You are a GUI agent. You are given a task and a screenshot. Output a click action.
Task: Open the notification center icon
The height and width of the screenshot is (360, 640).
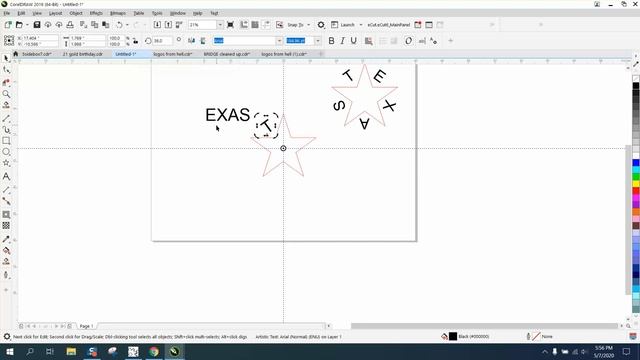pyautogui.click(x=626, y=351)
